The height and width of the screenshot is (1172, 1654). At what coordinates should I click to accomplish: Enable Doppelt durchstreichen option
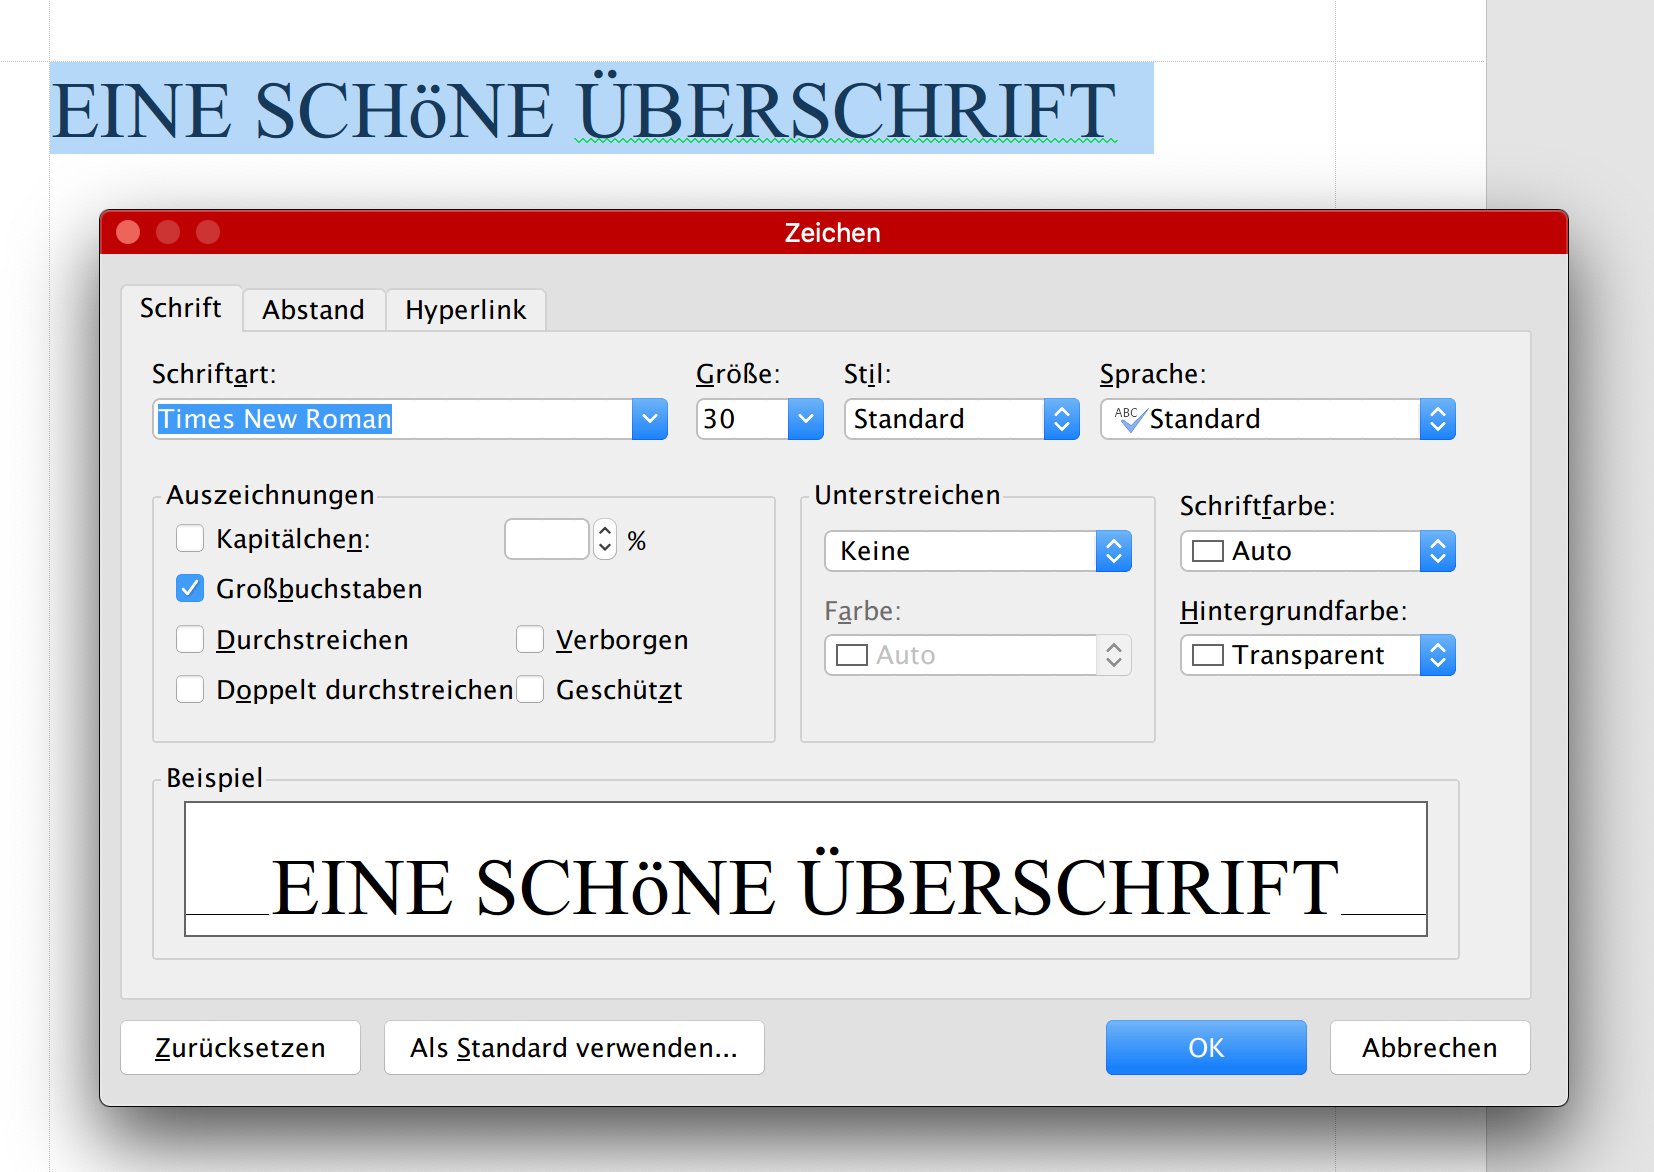190,689
